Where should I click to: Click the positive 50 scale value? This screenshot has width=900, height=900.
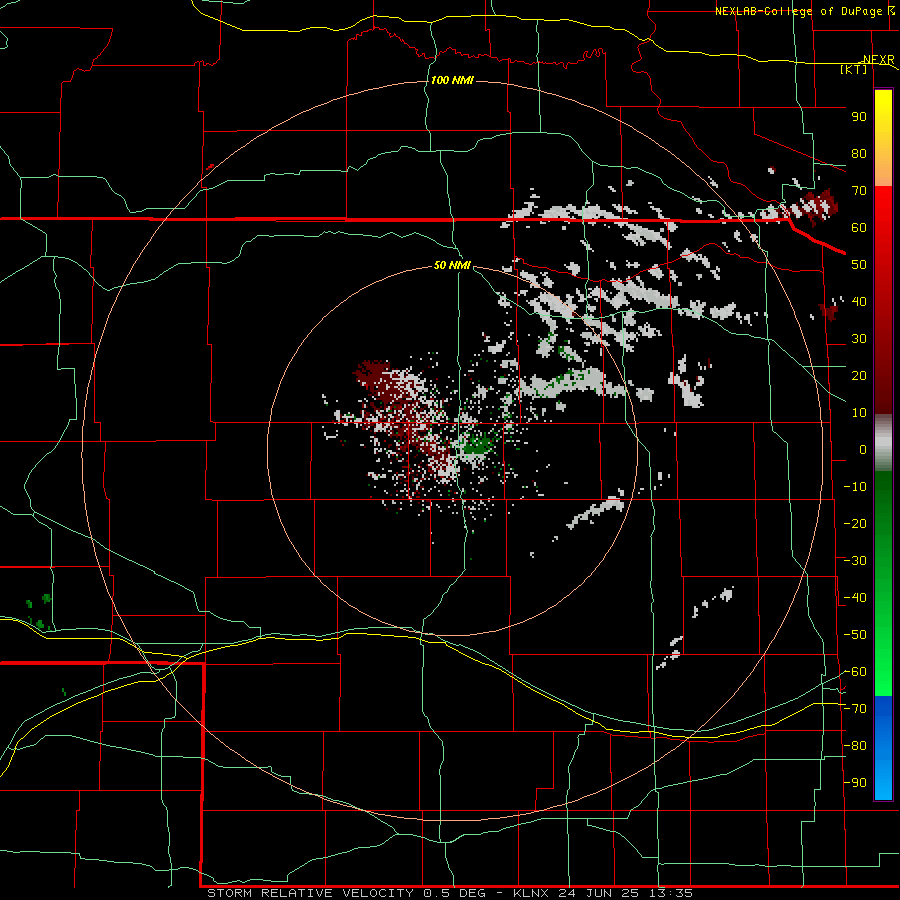tap(859, 265)
